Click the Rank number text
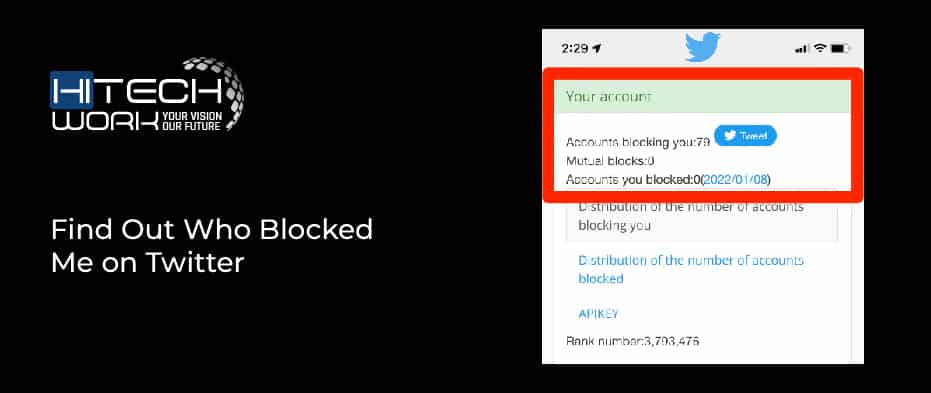 [632, 341]
